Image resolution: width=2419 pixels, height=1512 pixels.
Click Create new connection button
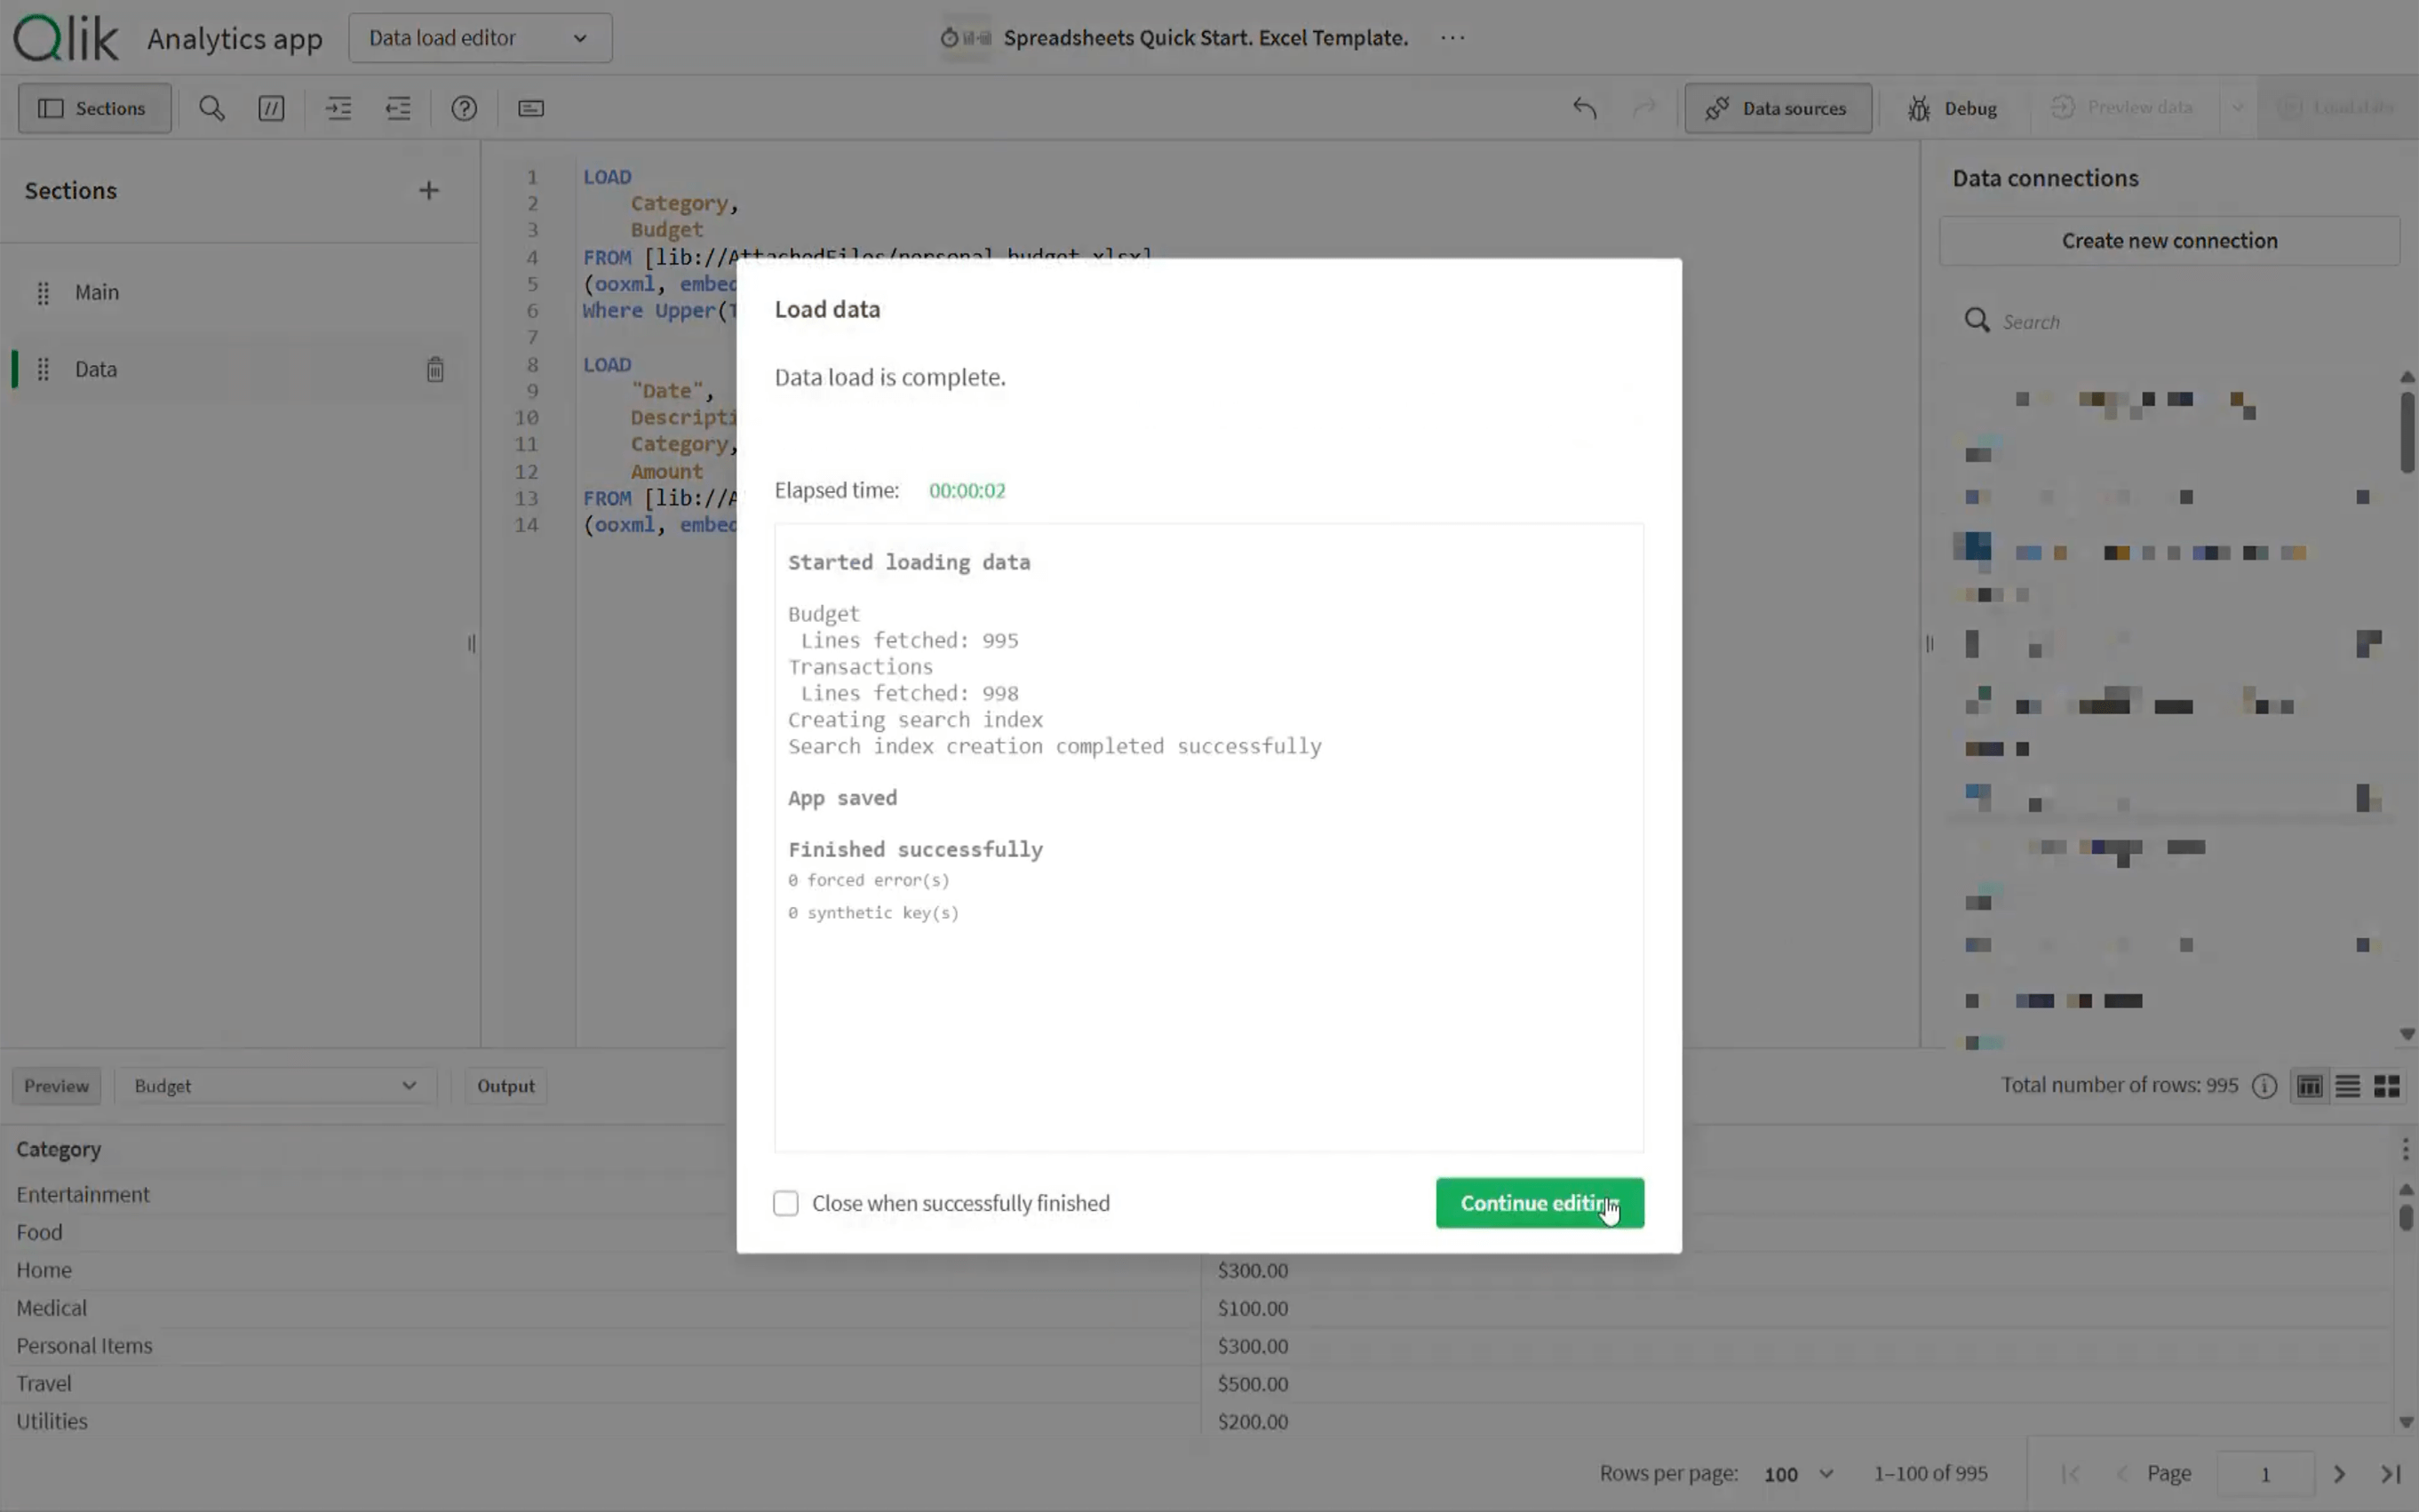pos(2169,241)
